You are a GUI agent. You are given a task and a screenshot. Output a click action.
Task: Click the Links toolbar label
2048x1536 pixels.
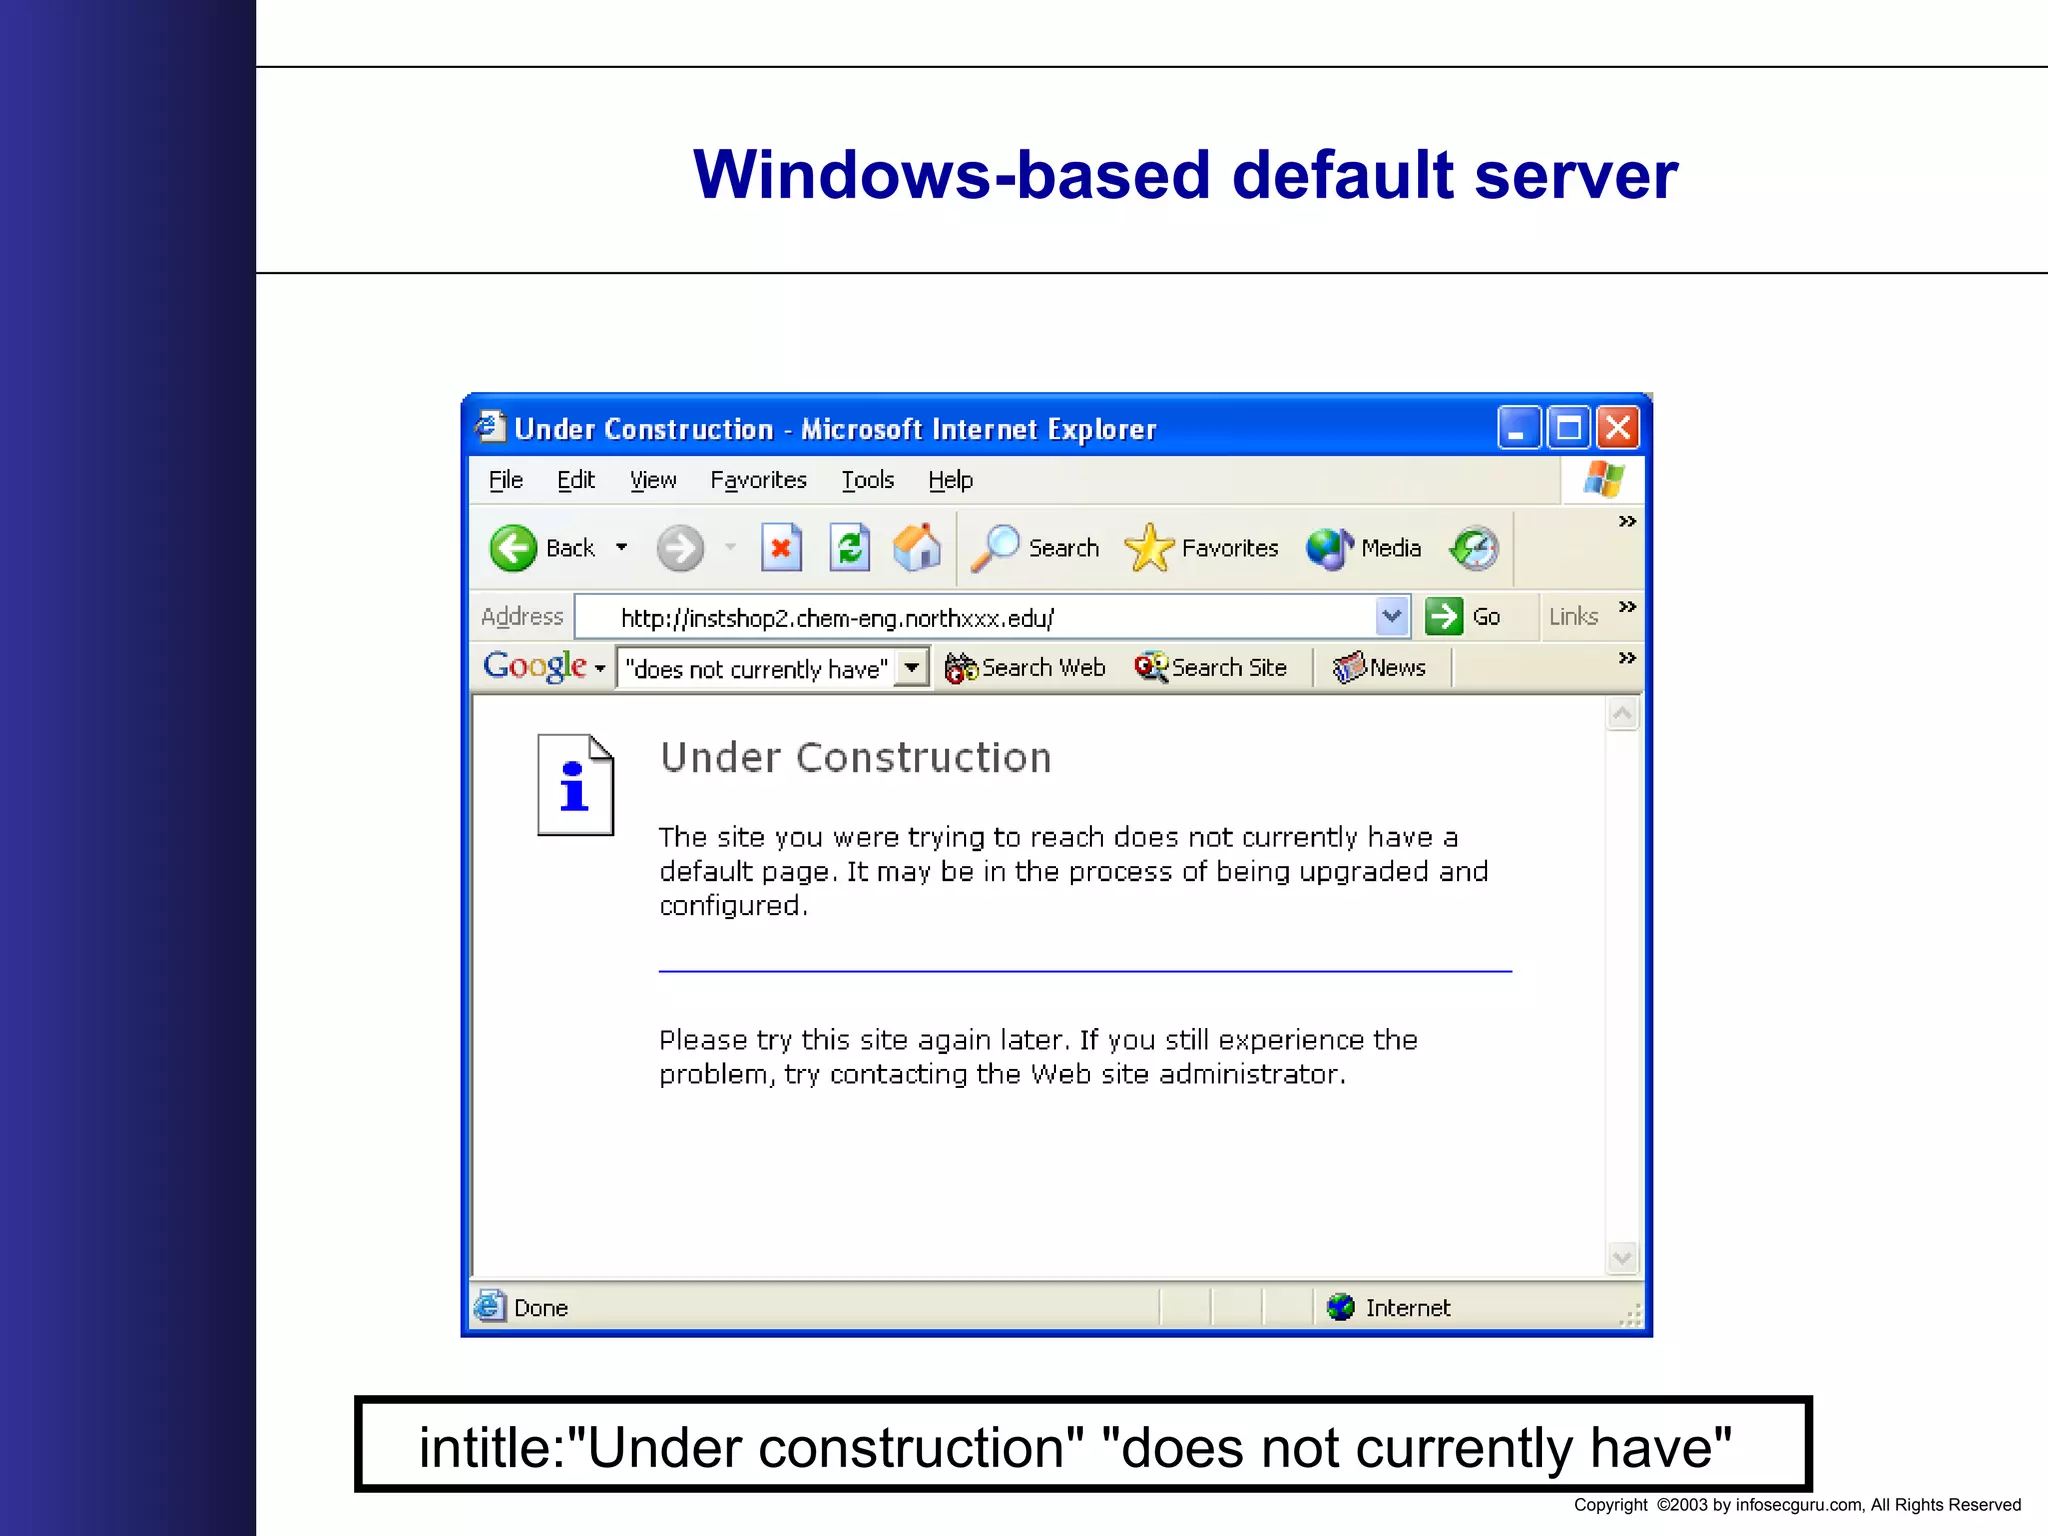pyautogui.click(x=1573, y=617)
